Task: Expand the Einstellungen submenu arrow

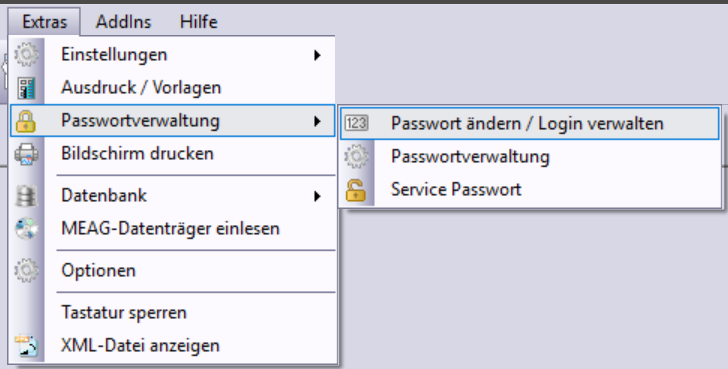Action: point(317,55)
